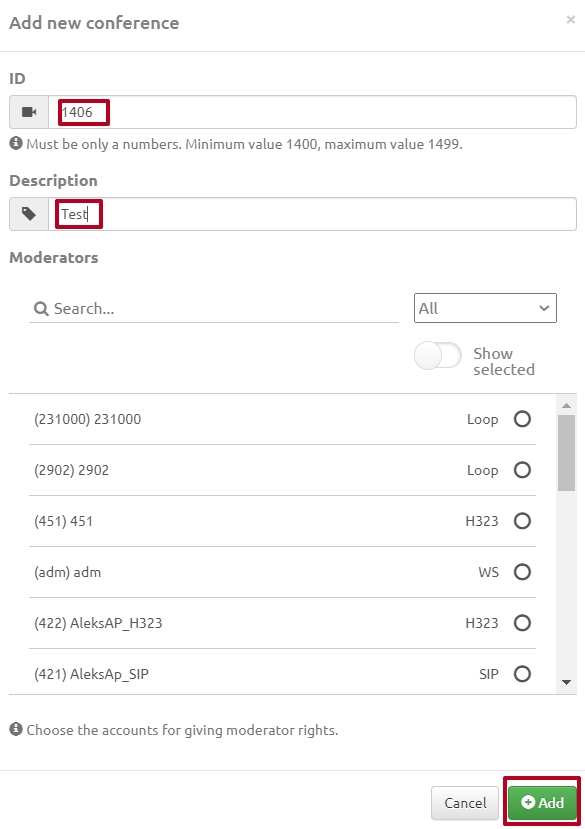Click the Description input field
Image resolution: width=585 pixels, height=829 pixels.
[312, 214]
